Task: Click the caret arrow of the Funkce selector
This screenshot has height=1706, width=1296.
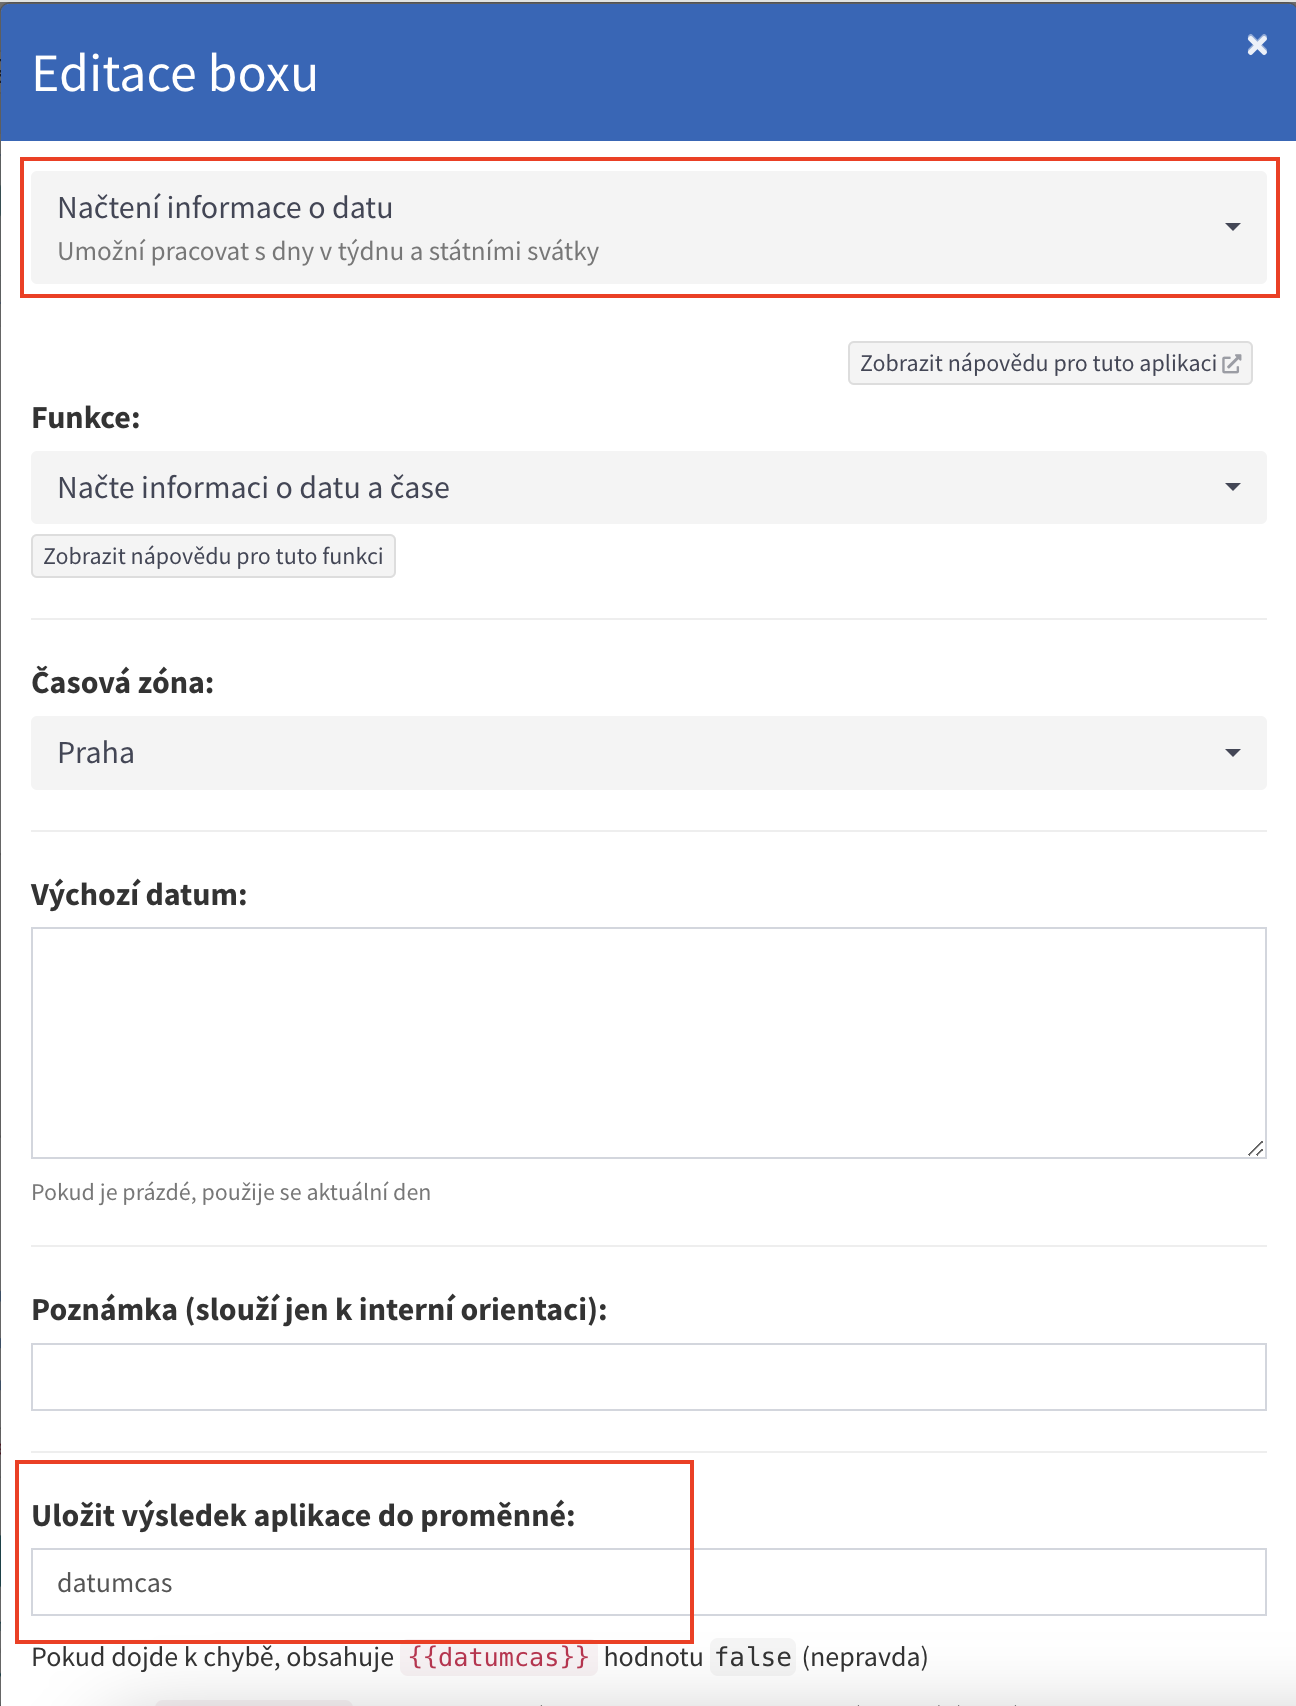Action: 1233,487
